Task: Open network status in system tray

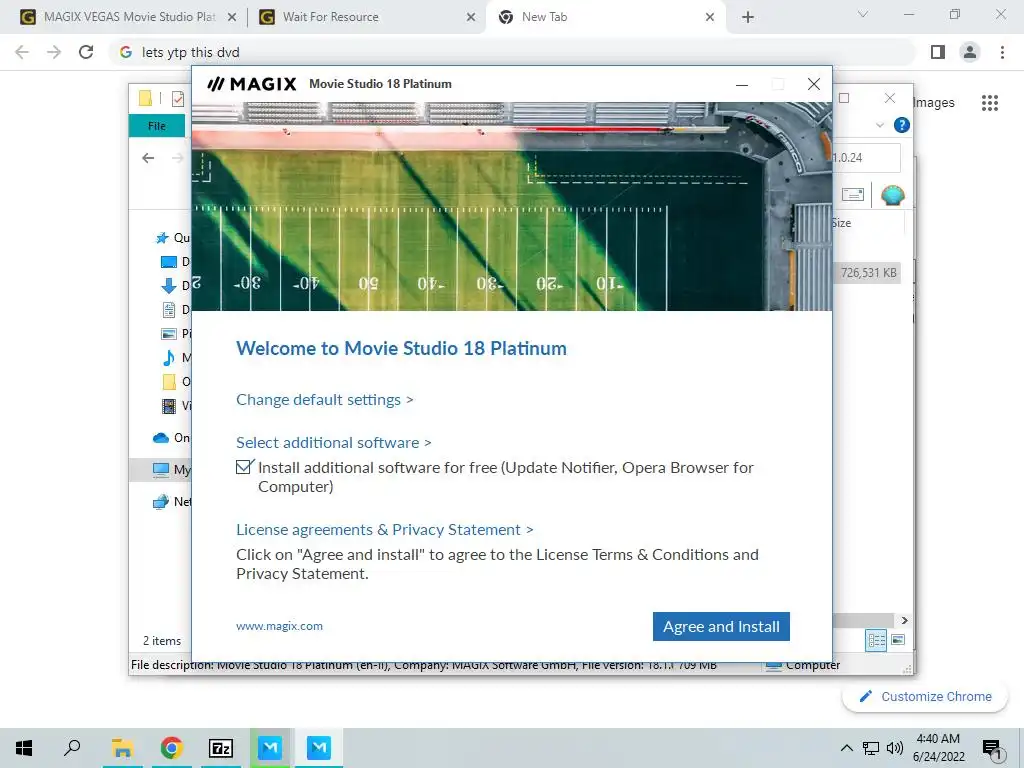Action: coord(871,748)
